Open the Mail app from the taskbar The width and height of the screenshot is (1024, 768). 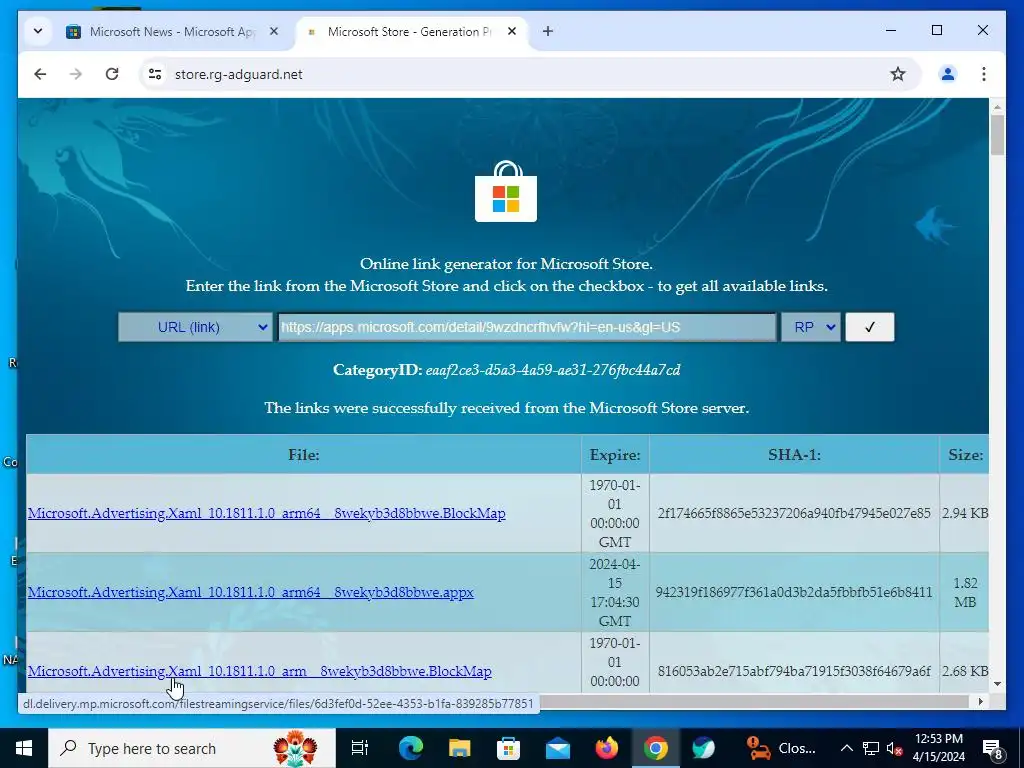(x=558, y=748)
